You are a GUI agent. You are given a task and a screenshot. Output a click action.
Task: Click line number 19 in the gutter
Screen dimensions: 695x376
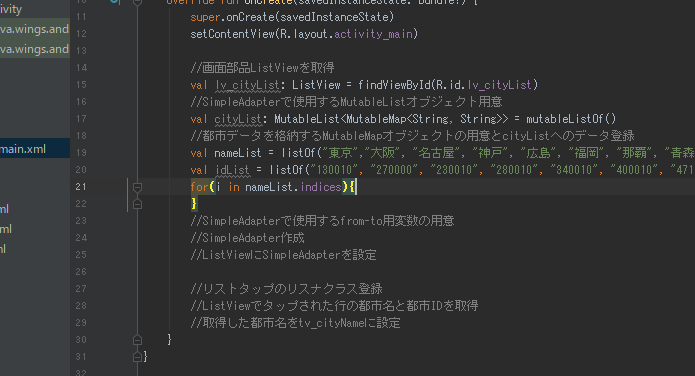(81, 153)
